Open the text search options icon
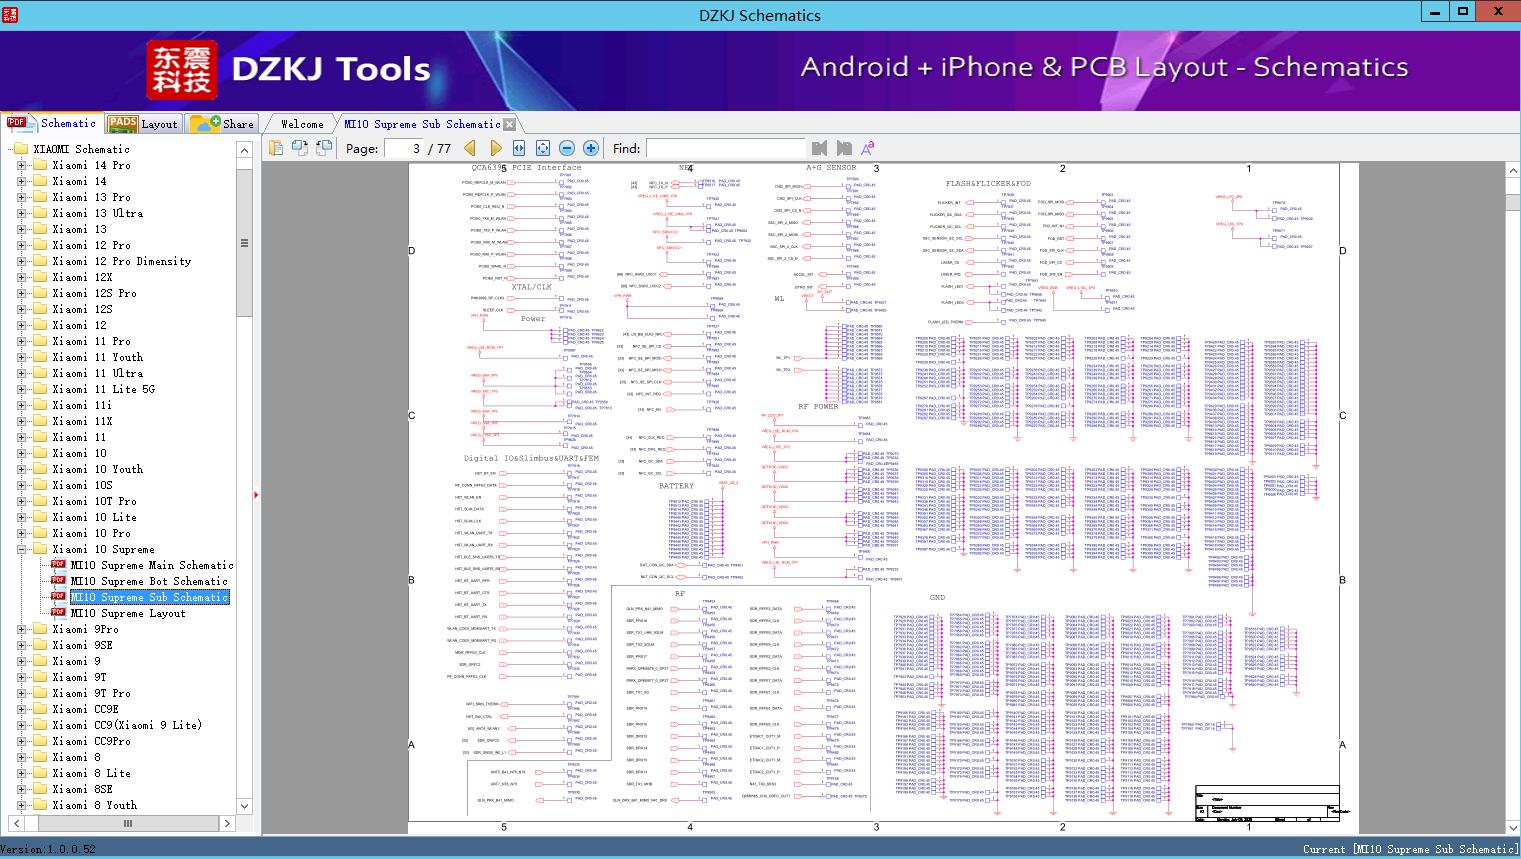This screenshot has height=859, width=1521. tap(868, 148)
